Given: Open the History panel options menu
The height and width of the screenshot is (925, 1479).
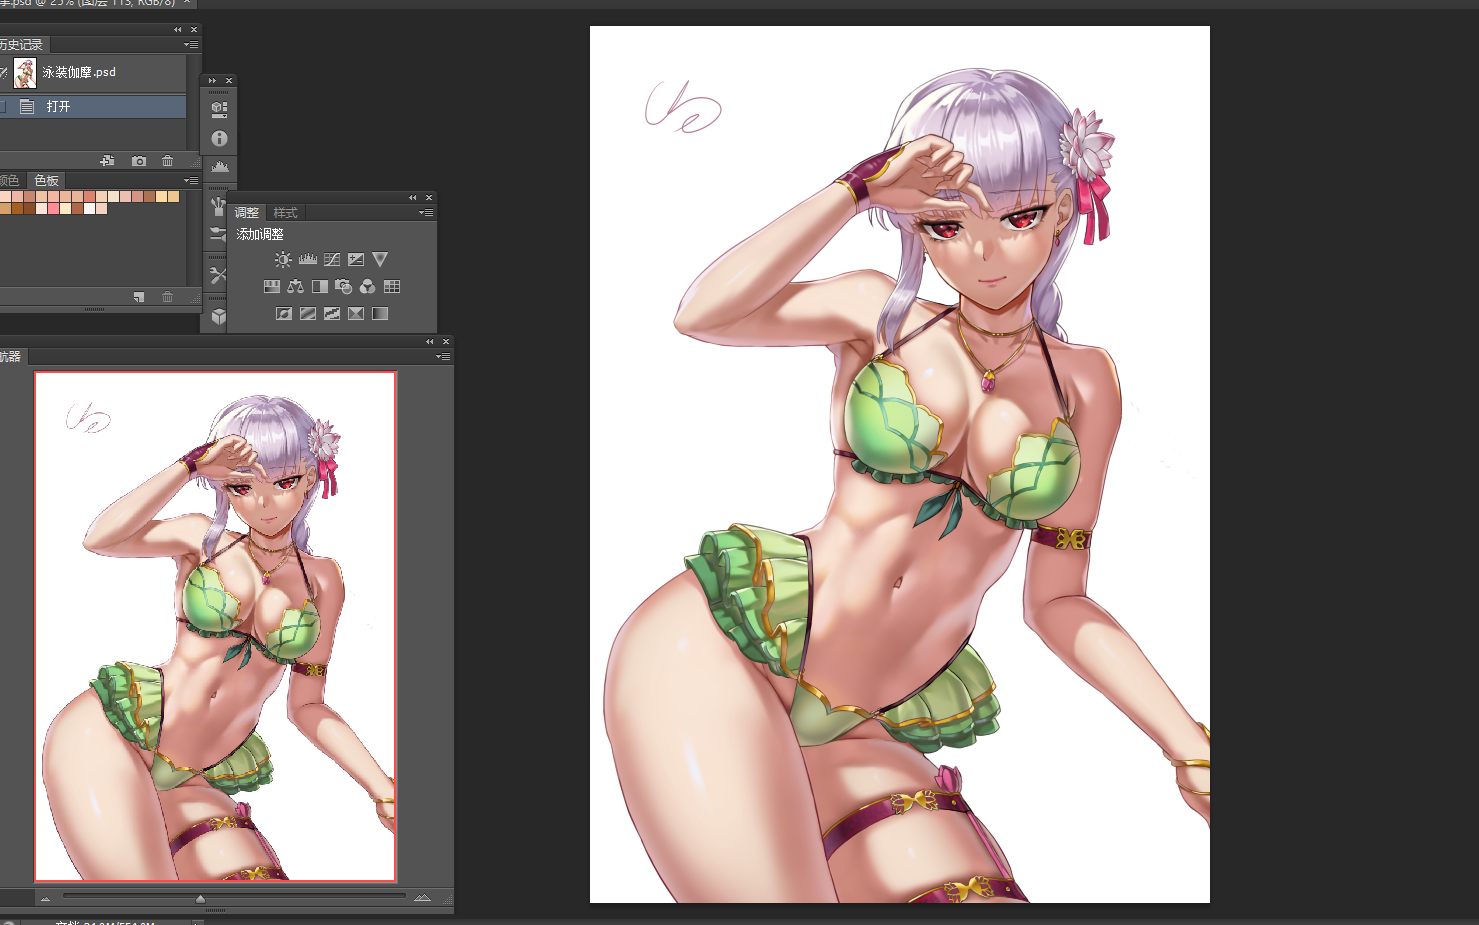Looking at the screenshot, I should 191,44.
